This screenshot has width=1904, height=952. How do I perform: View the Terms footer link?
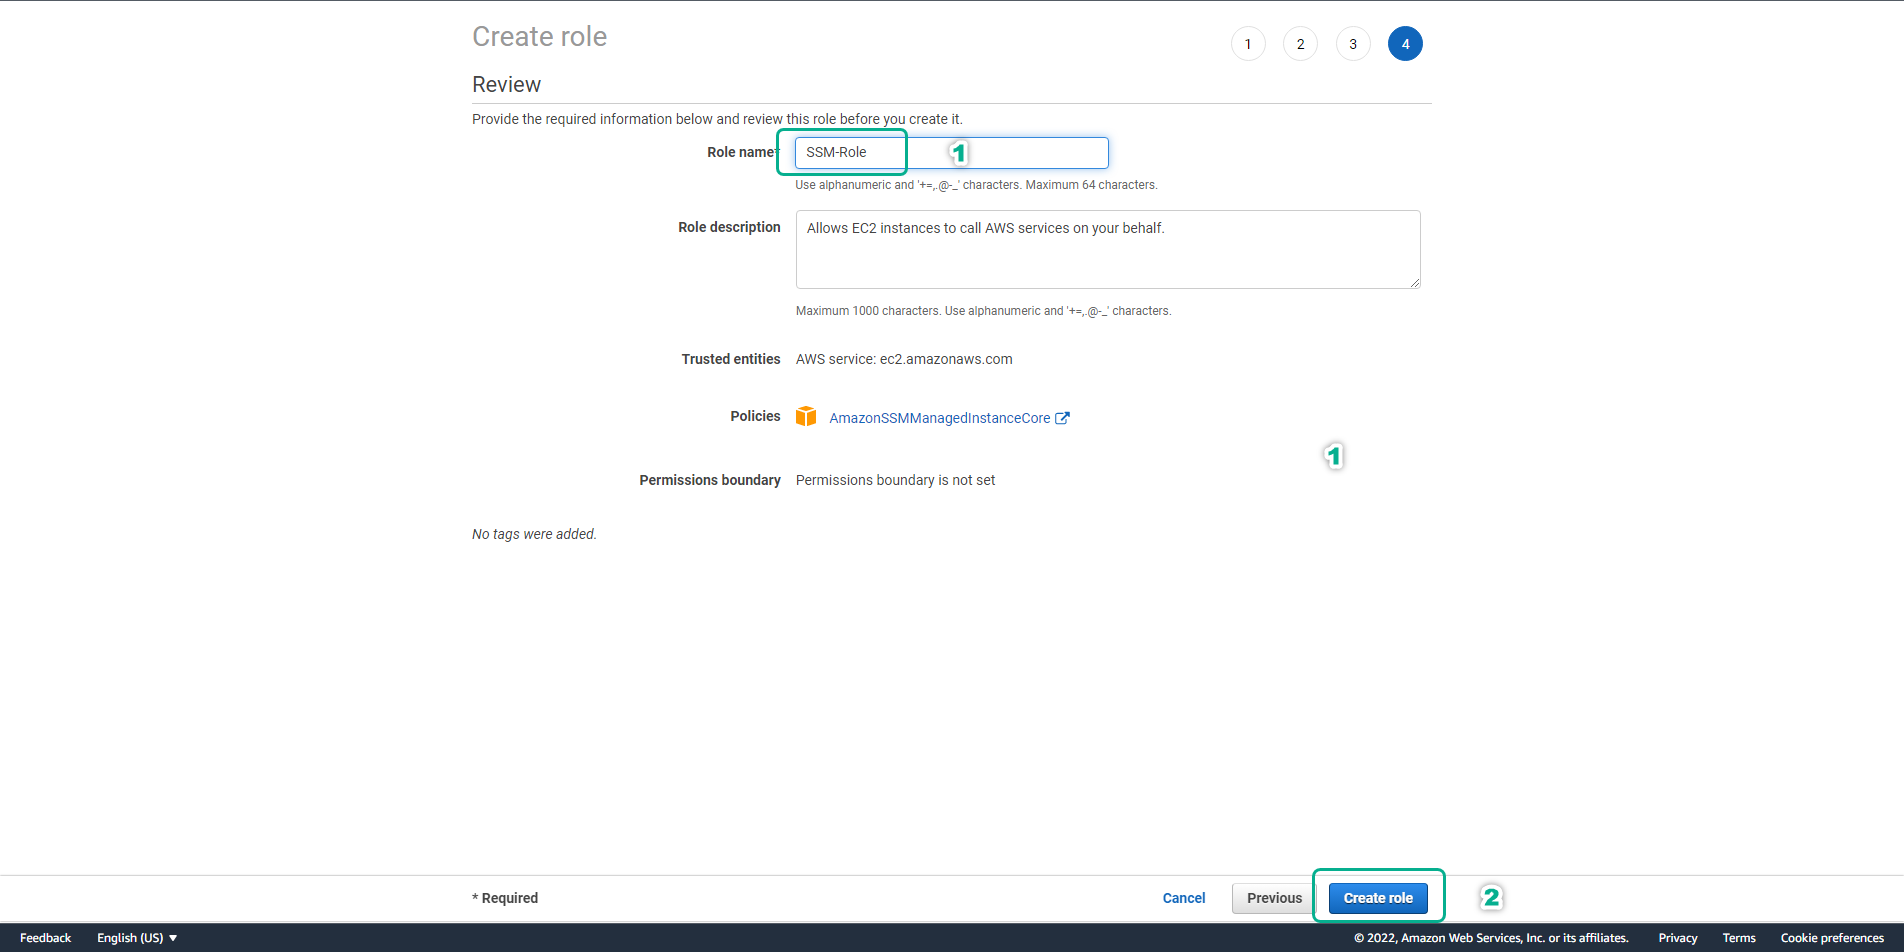pos(1739,938)
